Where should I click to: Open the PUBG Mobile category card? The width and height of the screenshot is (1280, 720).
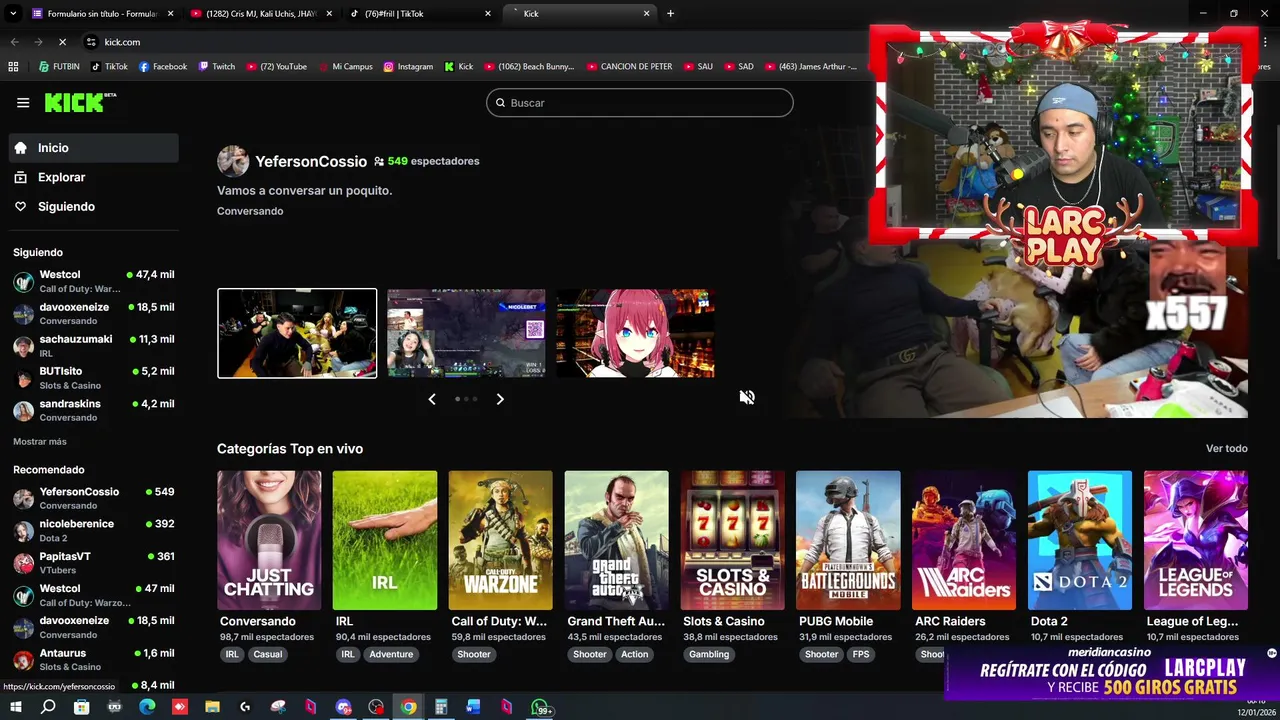(x=848, y=540)
